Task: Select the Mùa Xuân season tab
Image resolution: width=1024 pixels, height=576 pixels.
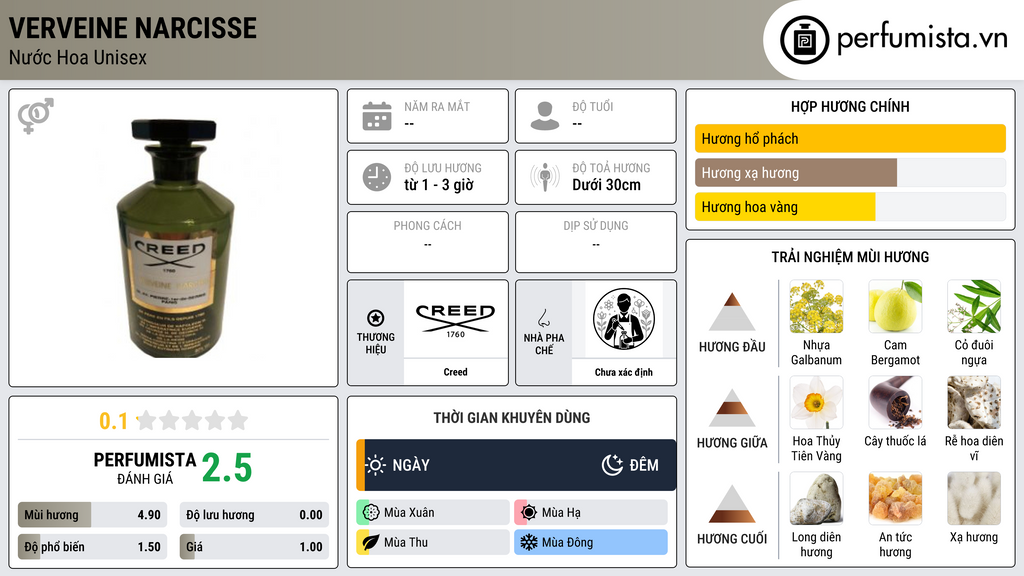Action: click(x=433, y=513)
